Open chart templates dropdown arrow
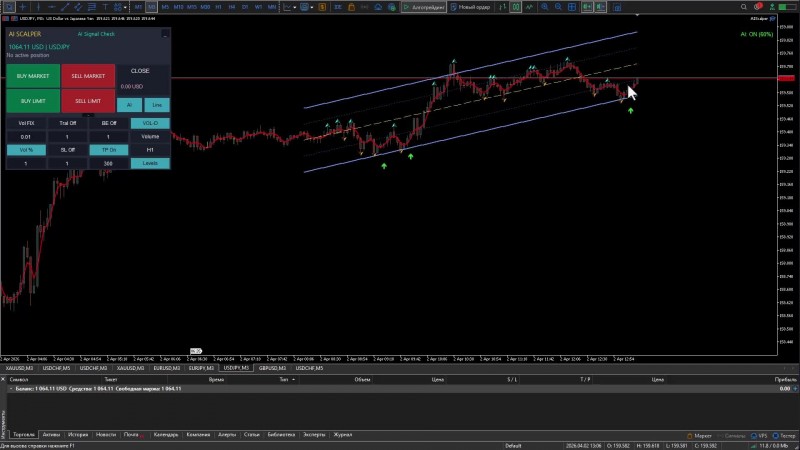The width and height of the screenshot is (800, 450). [x=312, y=7]
